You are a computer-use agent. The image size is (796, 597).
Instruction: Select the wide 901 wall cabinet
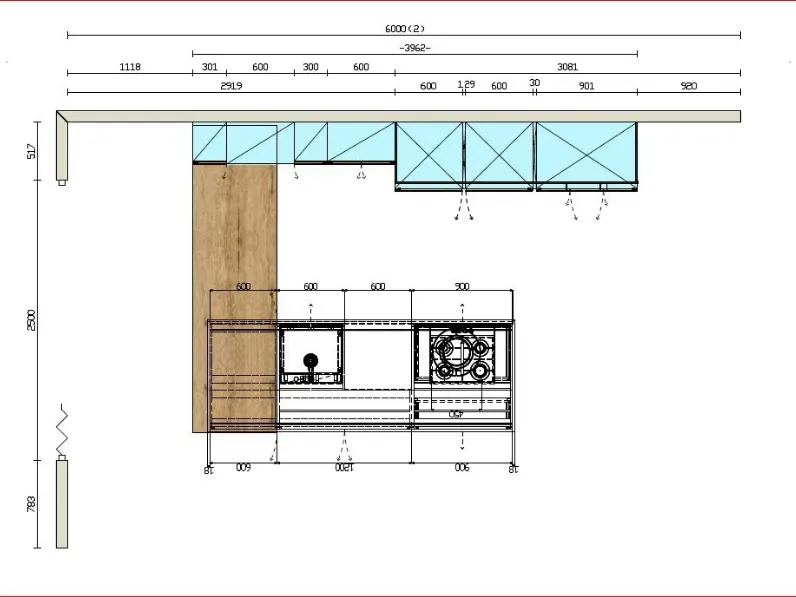(586, 155)
